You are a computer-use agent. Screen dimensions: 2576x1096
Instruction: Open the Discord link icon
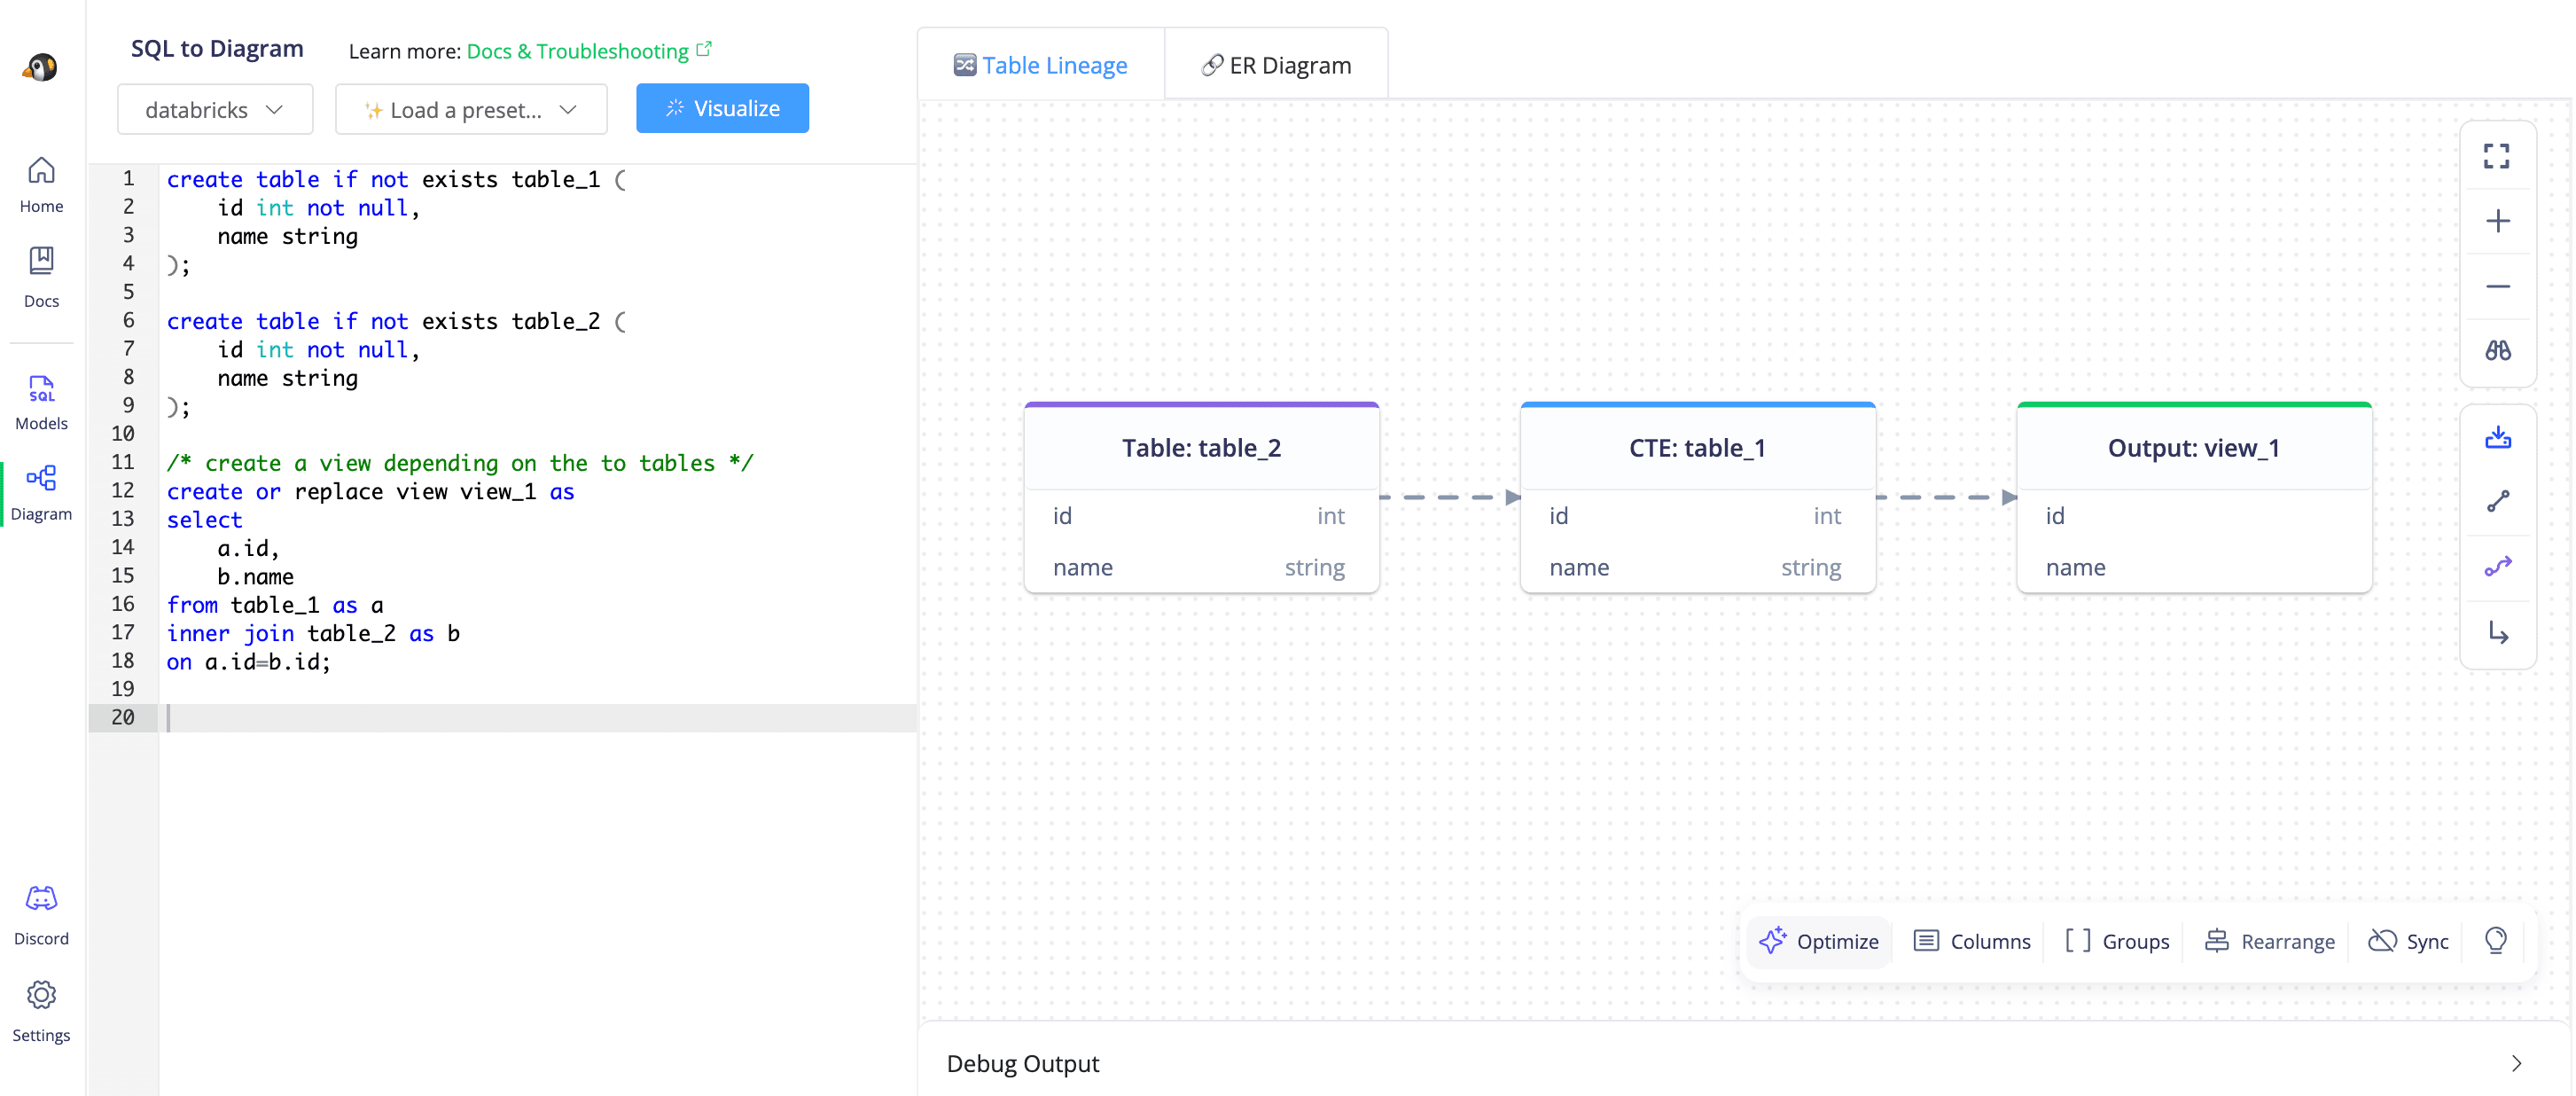[x=41, y=898]
